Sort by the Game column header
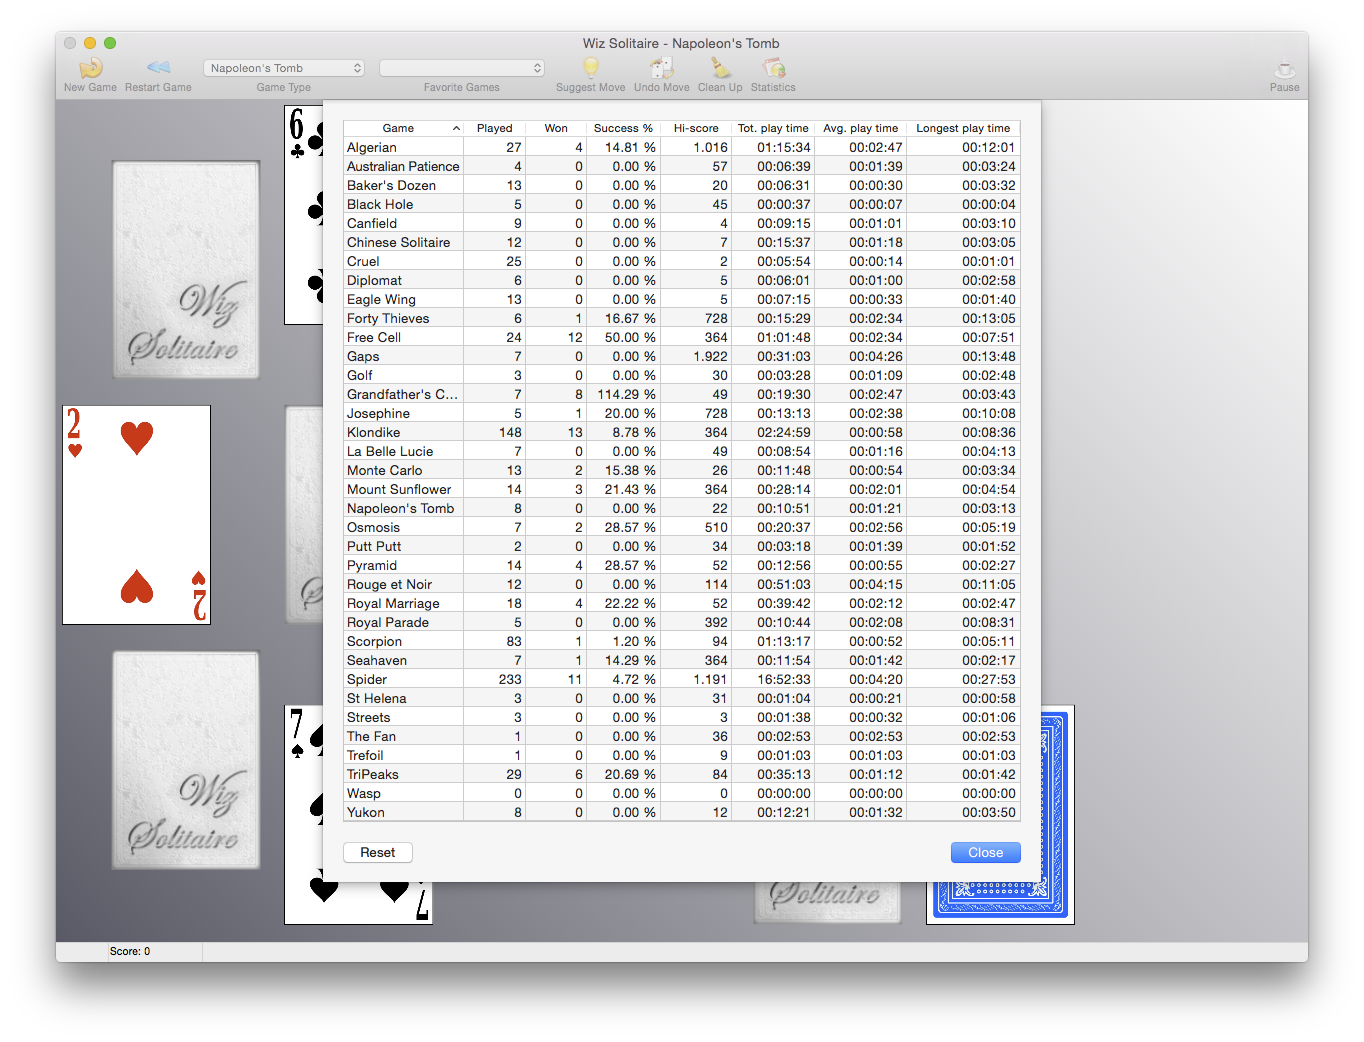The image size is (1364, 1042). pos(398,128)
